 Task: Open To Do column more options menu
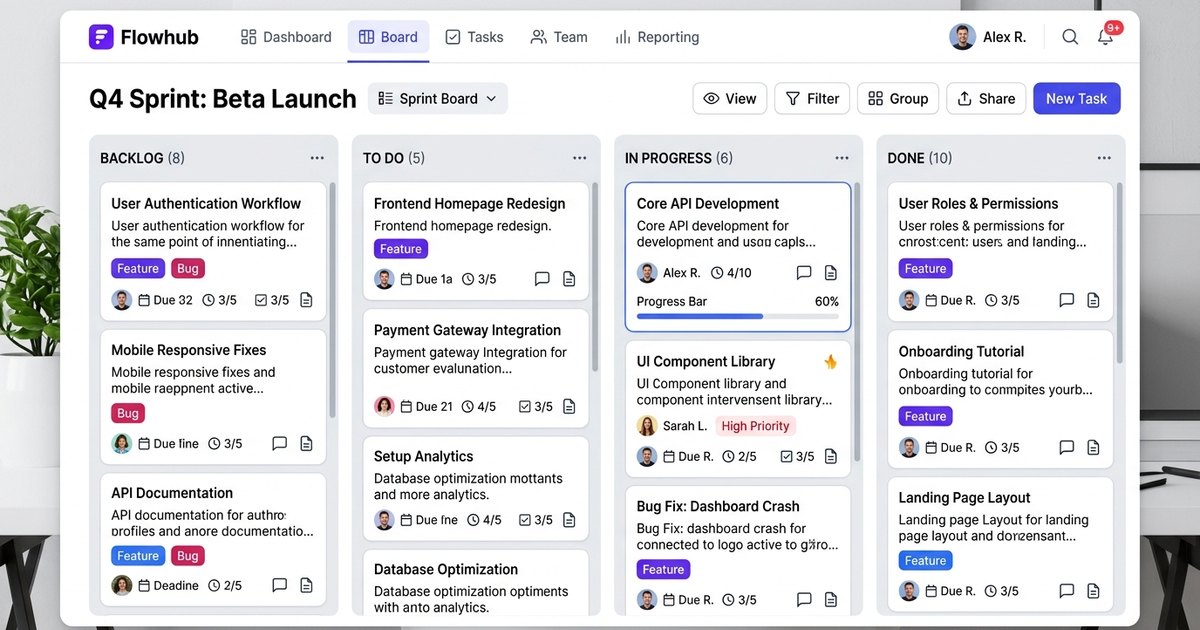[x=579, y=158]
